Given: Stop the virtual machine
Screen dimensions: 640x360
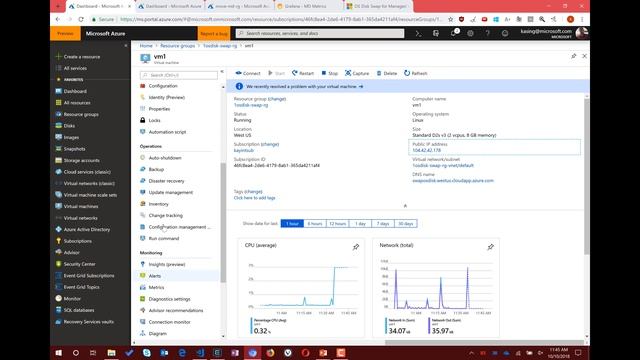Looking at the screenshot, I should pyautogui.click(x=329, y=73).
